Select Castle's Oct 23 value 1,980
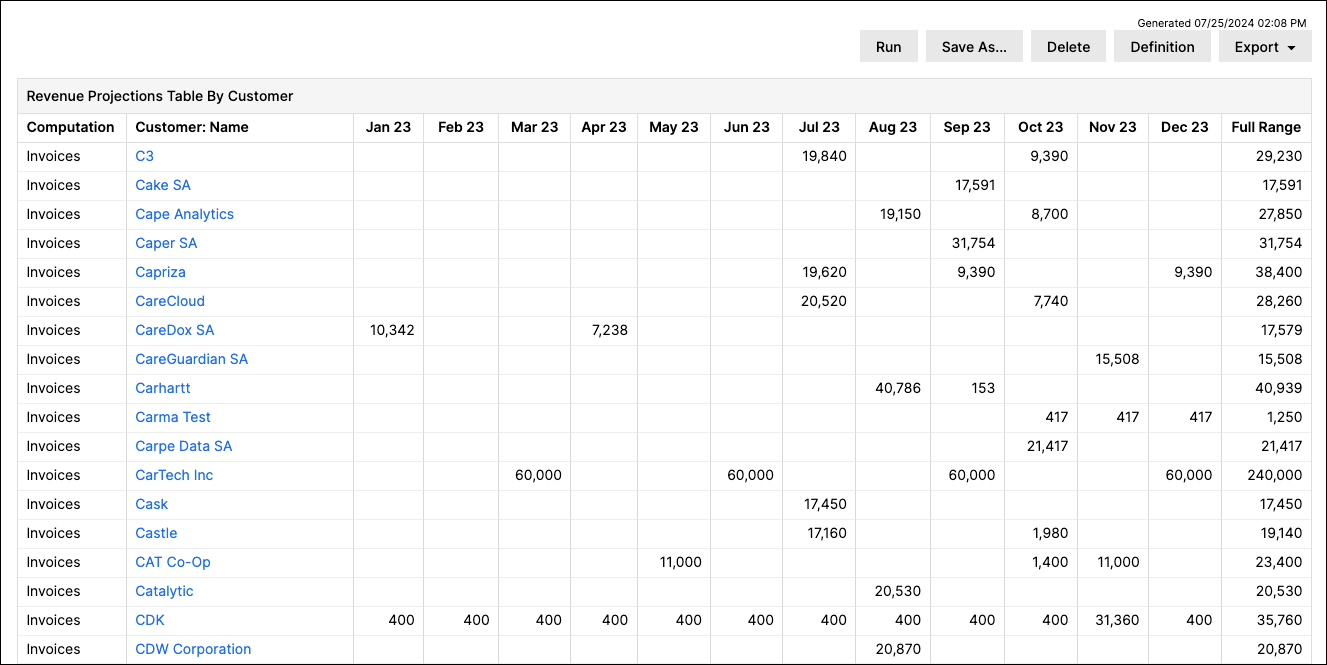Screen dimensions: 1327x665 [x=1051, y=533]
